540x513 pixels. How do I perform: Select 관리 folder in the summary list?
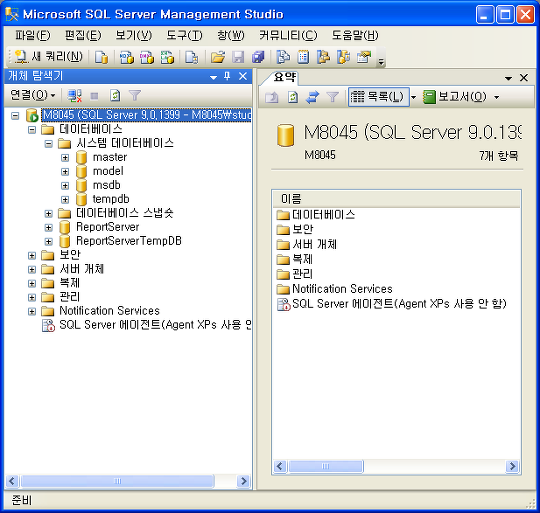click(302, 274)
